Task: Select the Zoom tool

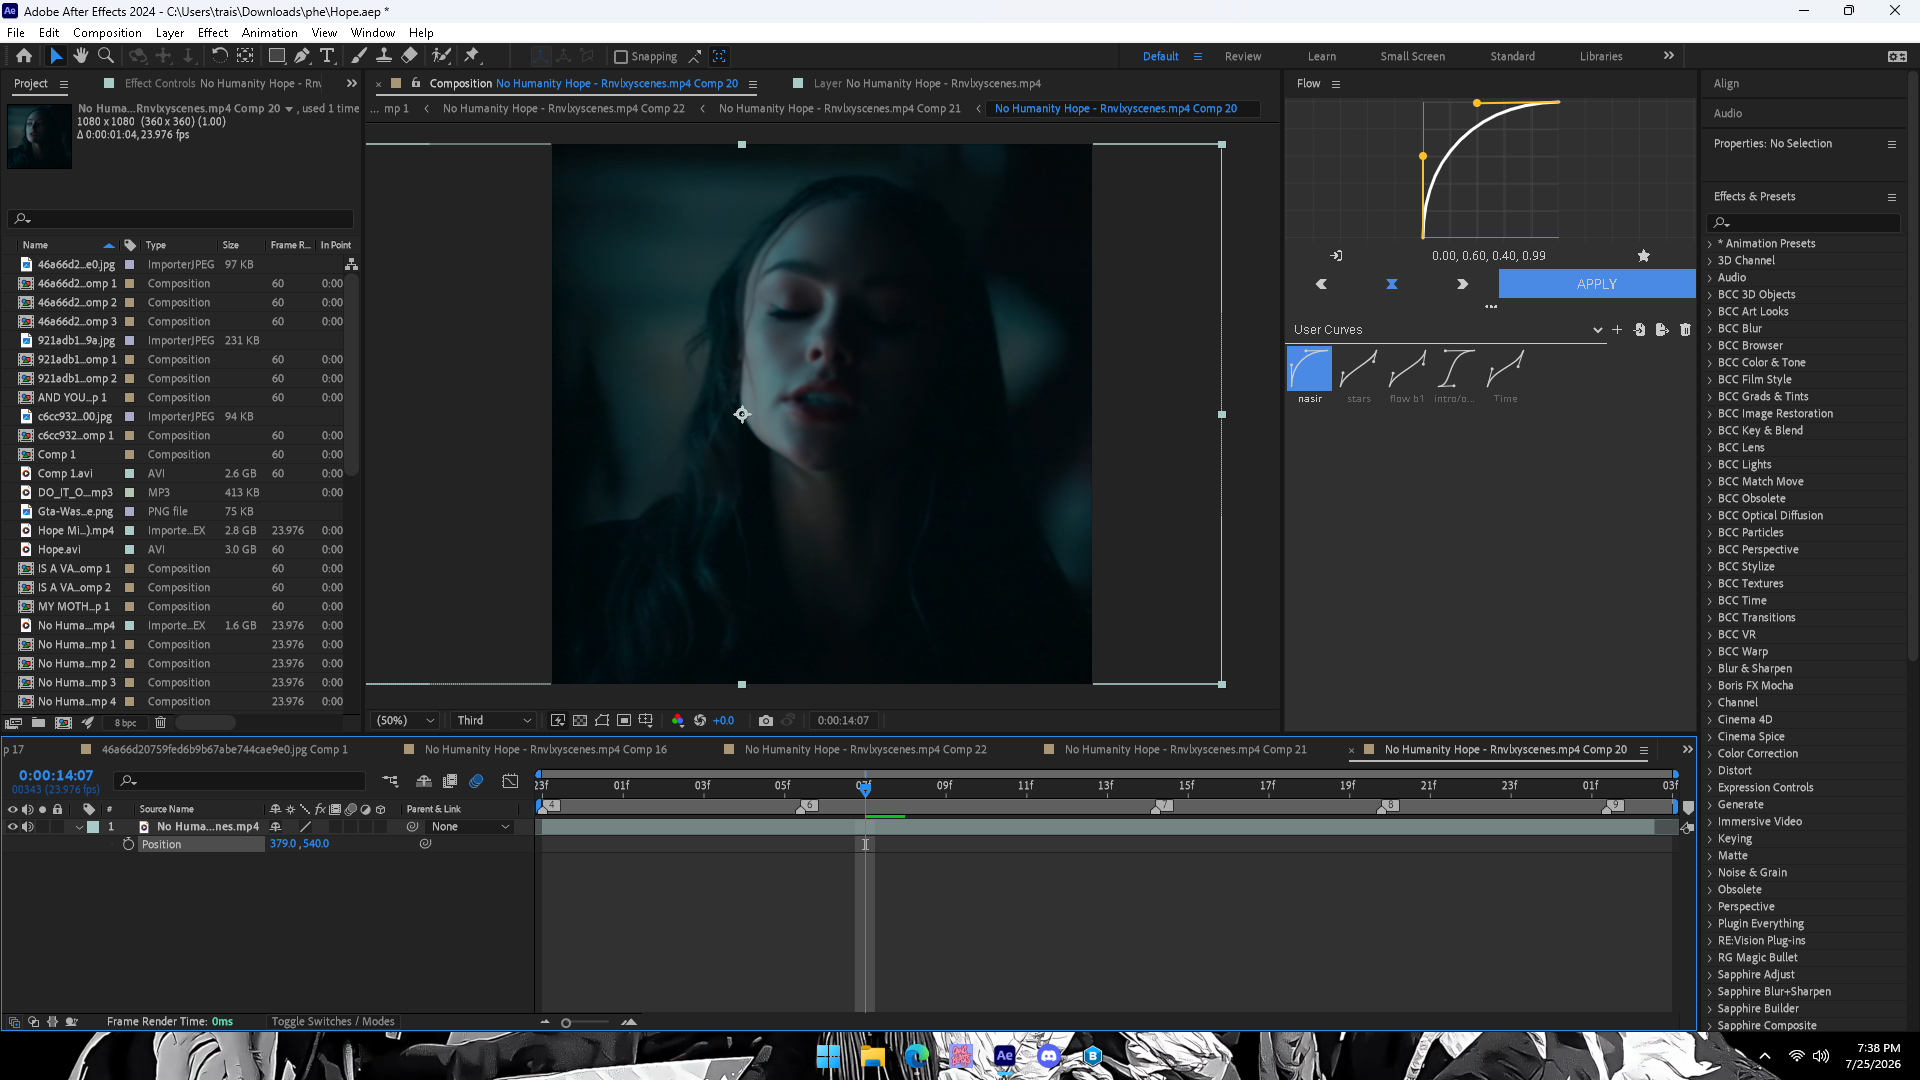Action: point(106,56)
